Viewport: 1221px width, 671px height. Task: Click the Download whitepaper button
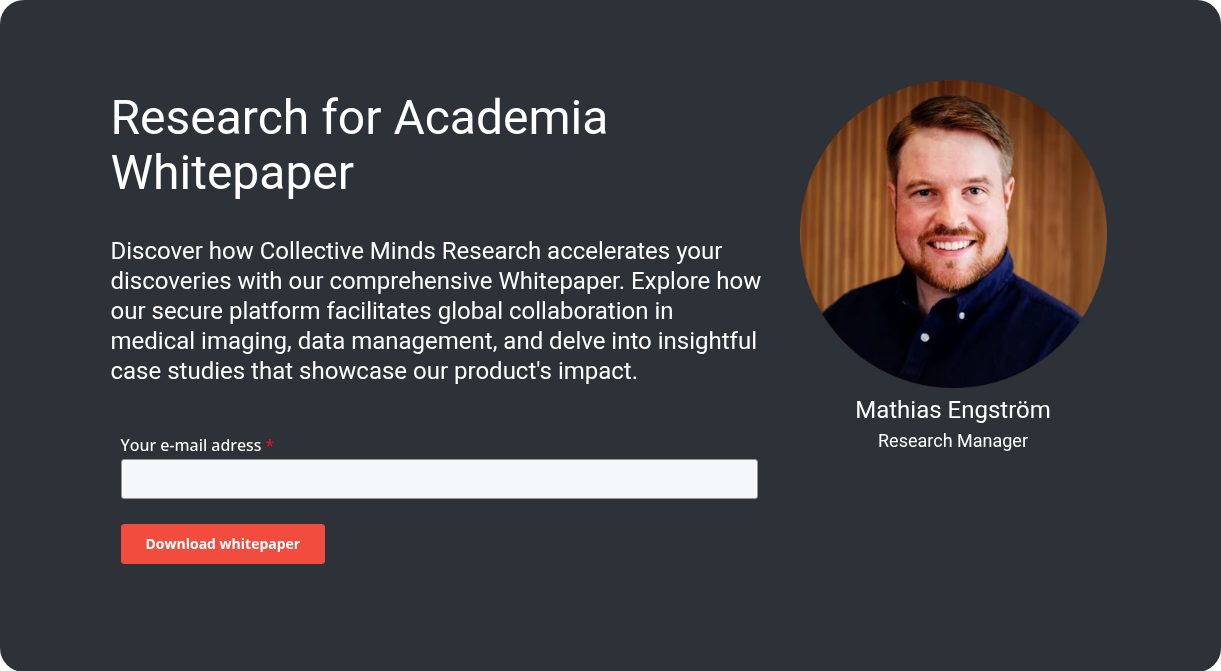coord(223,544)
